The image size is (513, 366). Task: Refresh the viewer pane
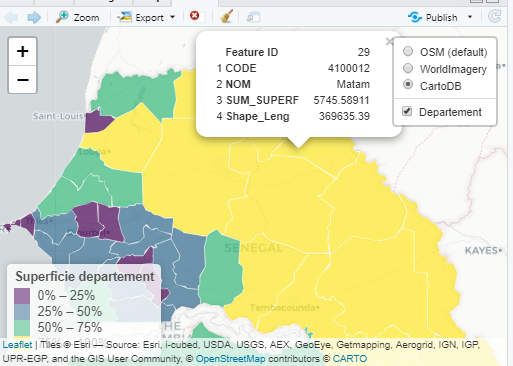(495, 17)
